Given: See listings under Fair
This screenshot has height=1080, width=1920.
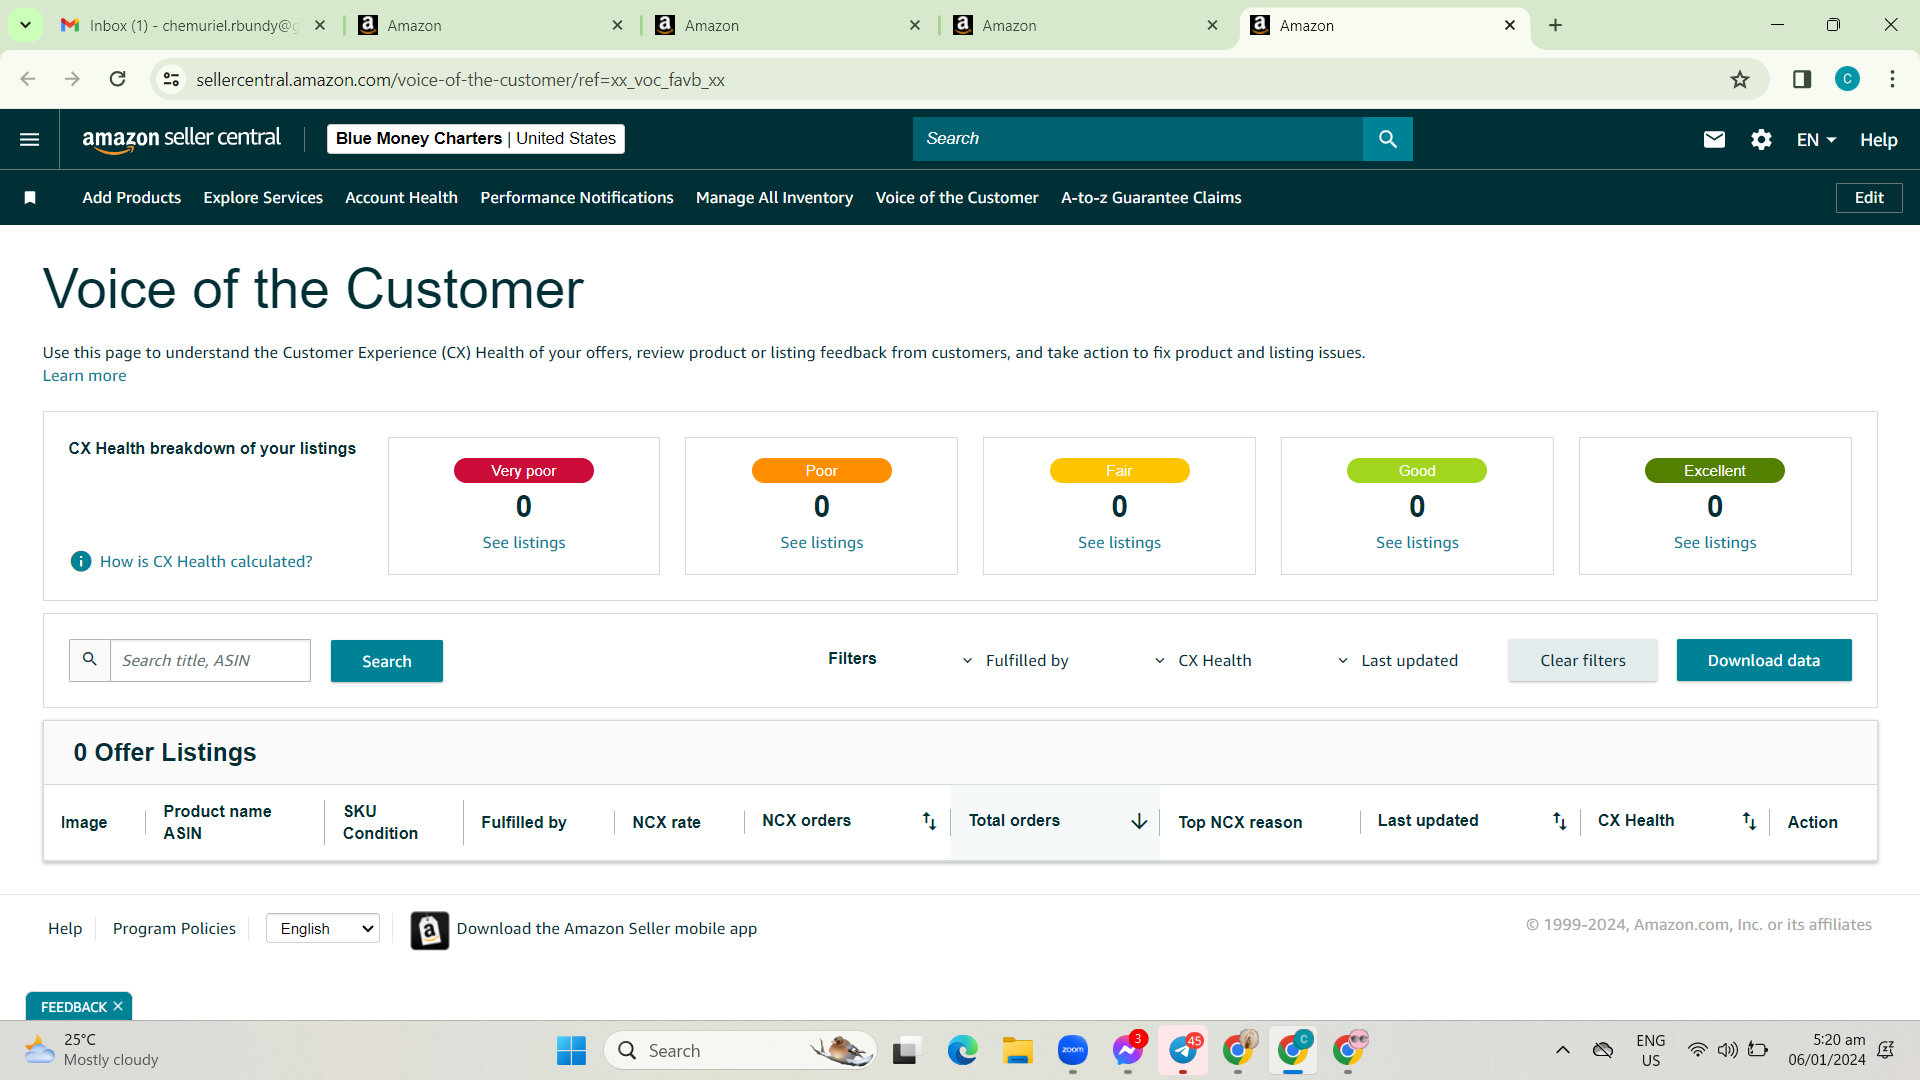Looking at the screenshot, I should click(x=1119, y=543).
